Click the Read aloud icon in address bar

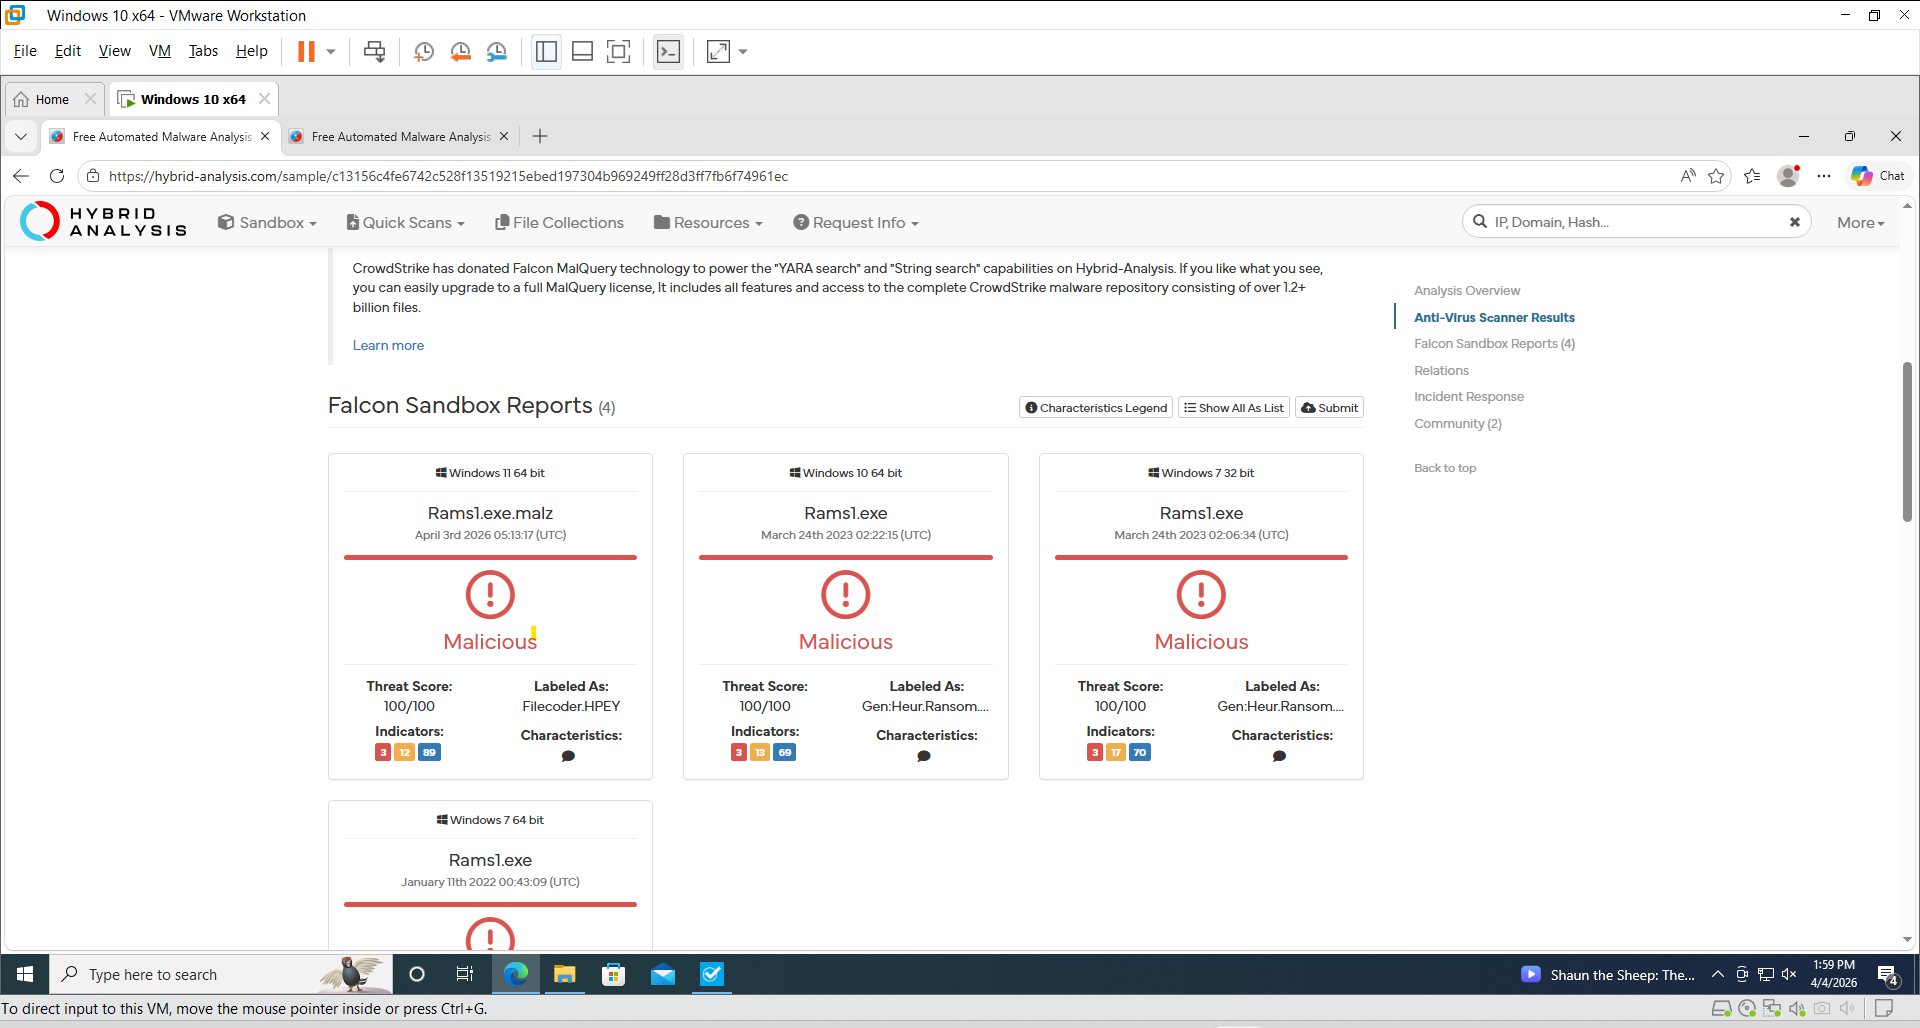tap(1688, 176)
